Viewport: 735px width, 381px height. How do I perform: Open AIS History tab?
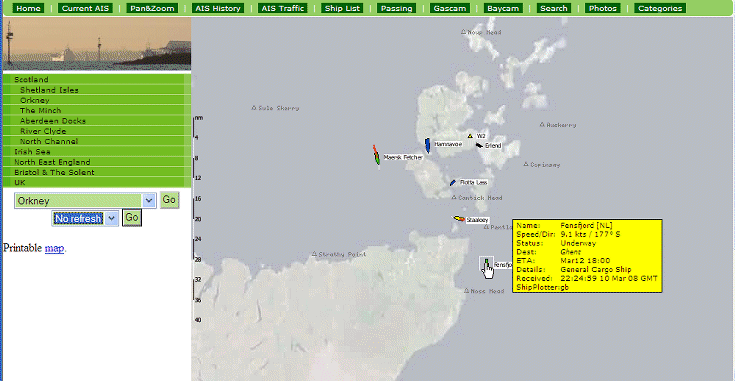pyautogui.click(x=218, y=8)
